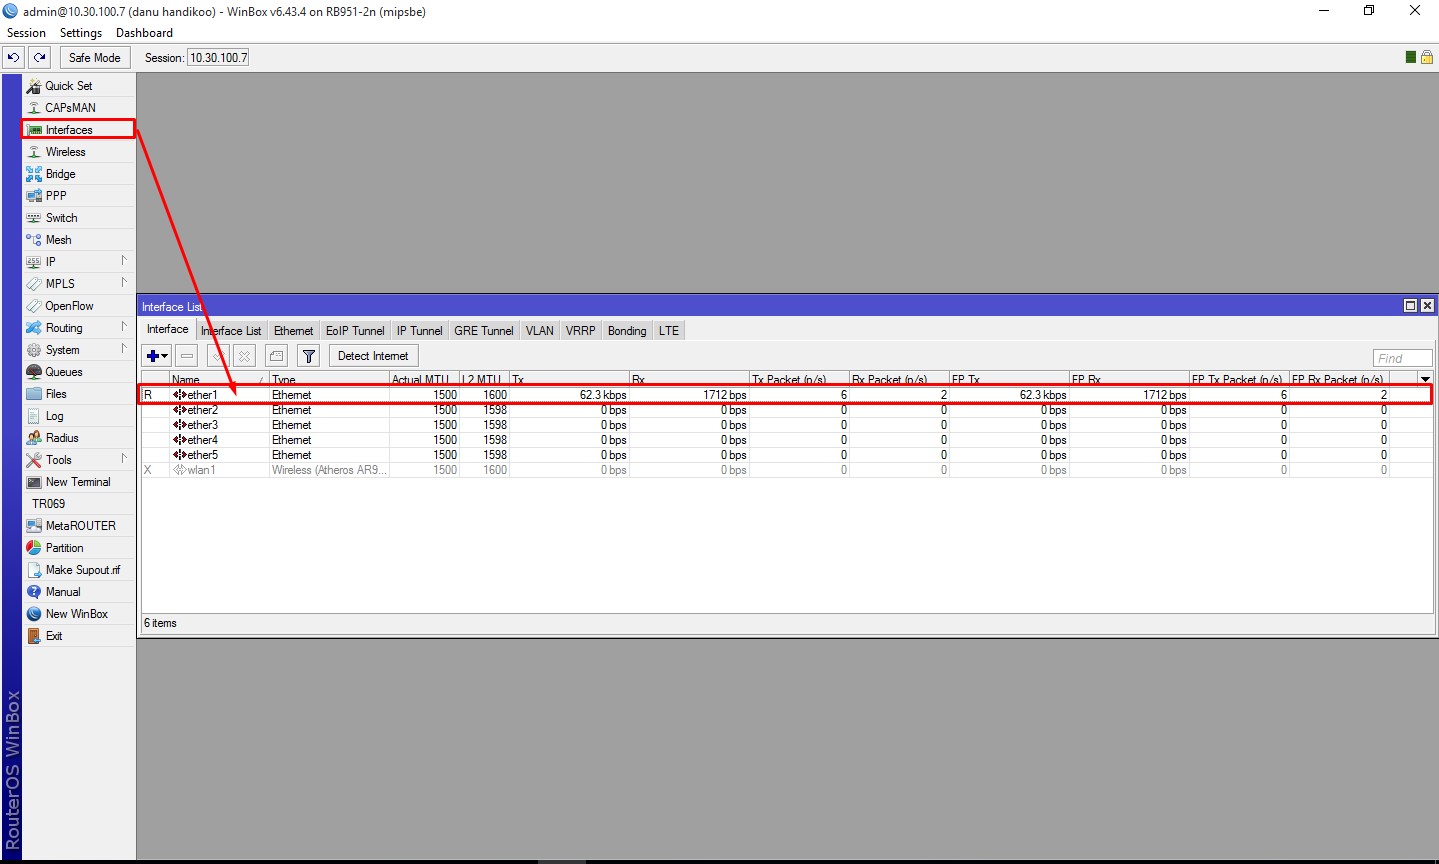
Task: Open the Add (+) dropdown
Action: click(x=157, y=356)
